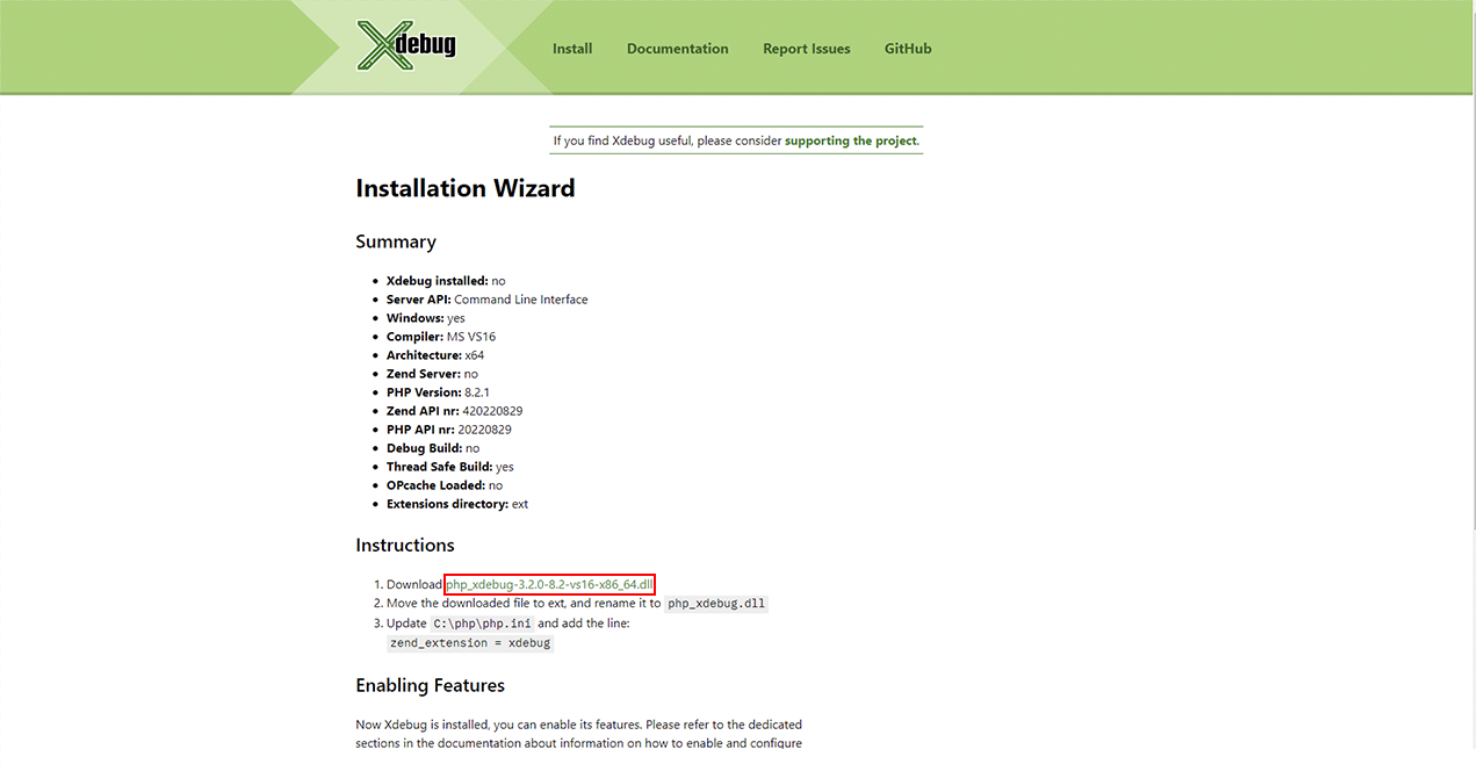This screenshot has width=1476, height=778.
Task: Click the 'Summary' heading
Action: [x=396, y=242]
